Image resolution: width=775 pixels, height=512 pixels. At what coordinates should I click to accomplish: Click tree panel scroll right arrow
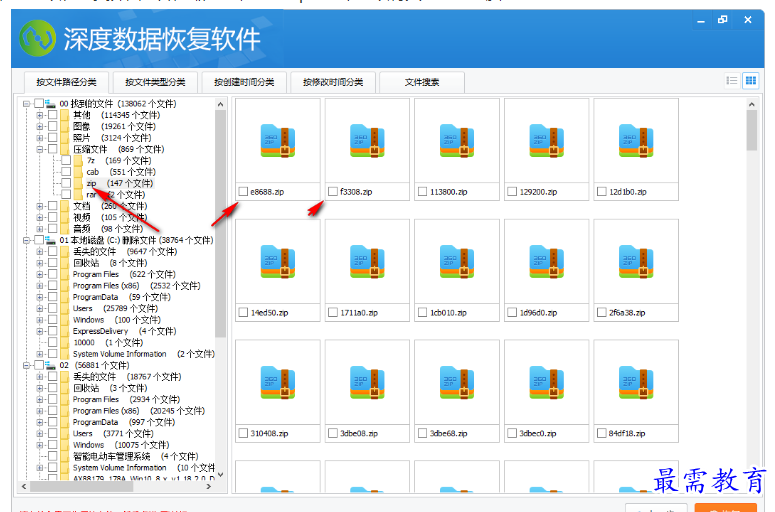[209, 486]
